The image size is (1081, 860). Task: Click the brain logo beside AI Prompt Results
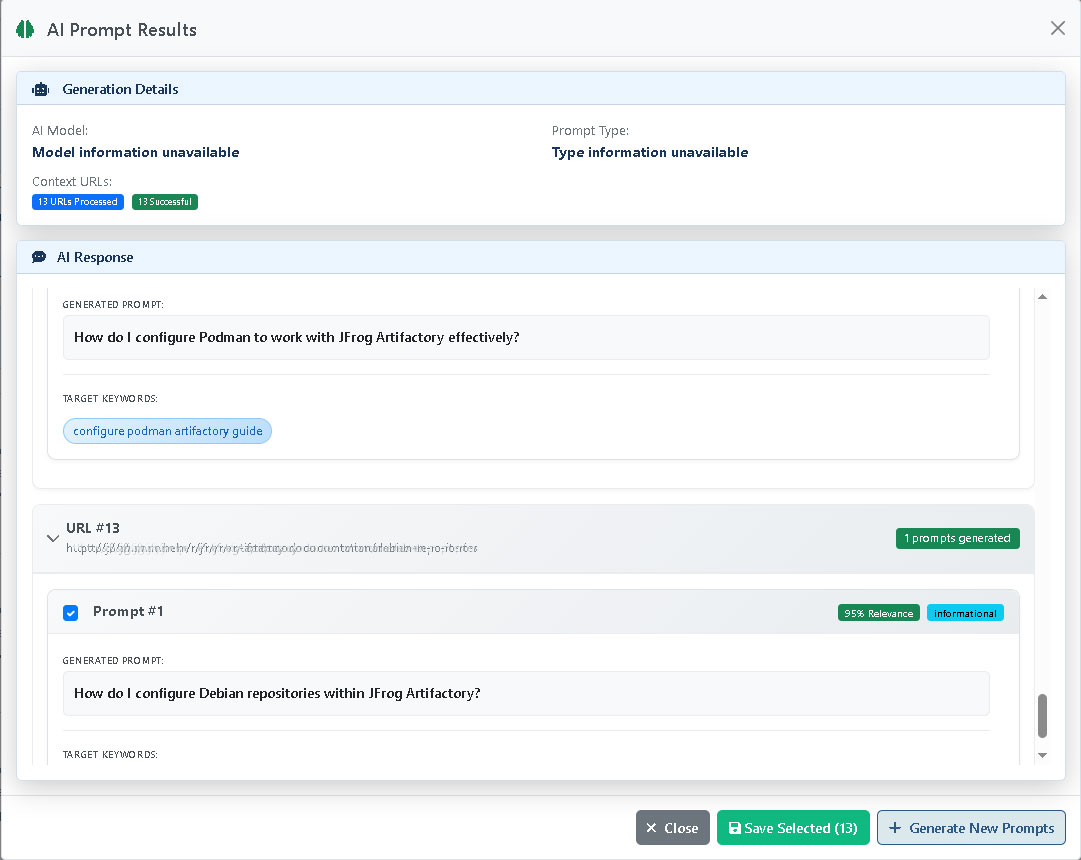[x=24, y=29]
